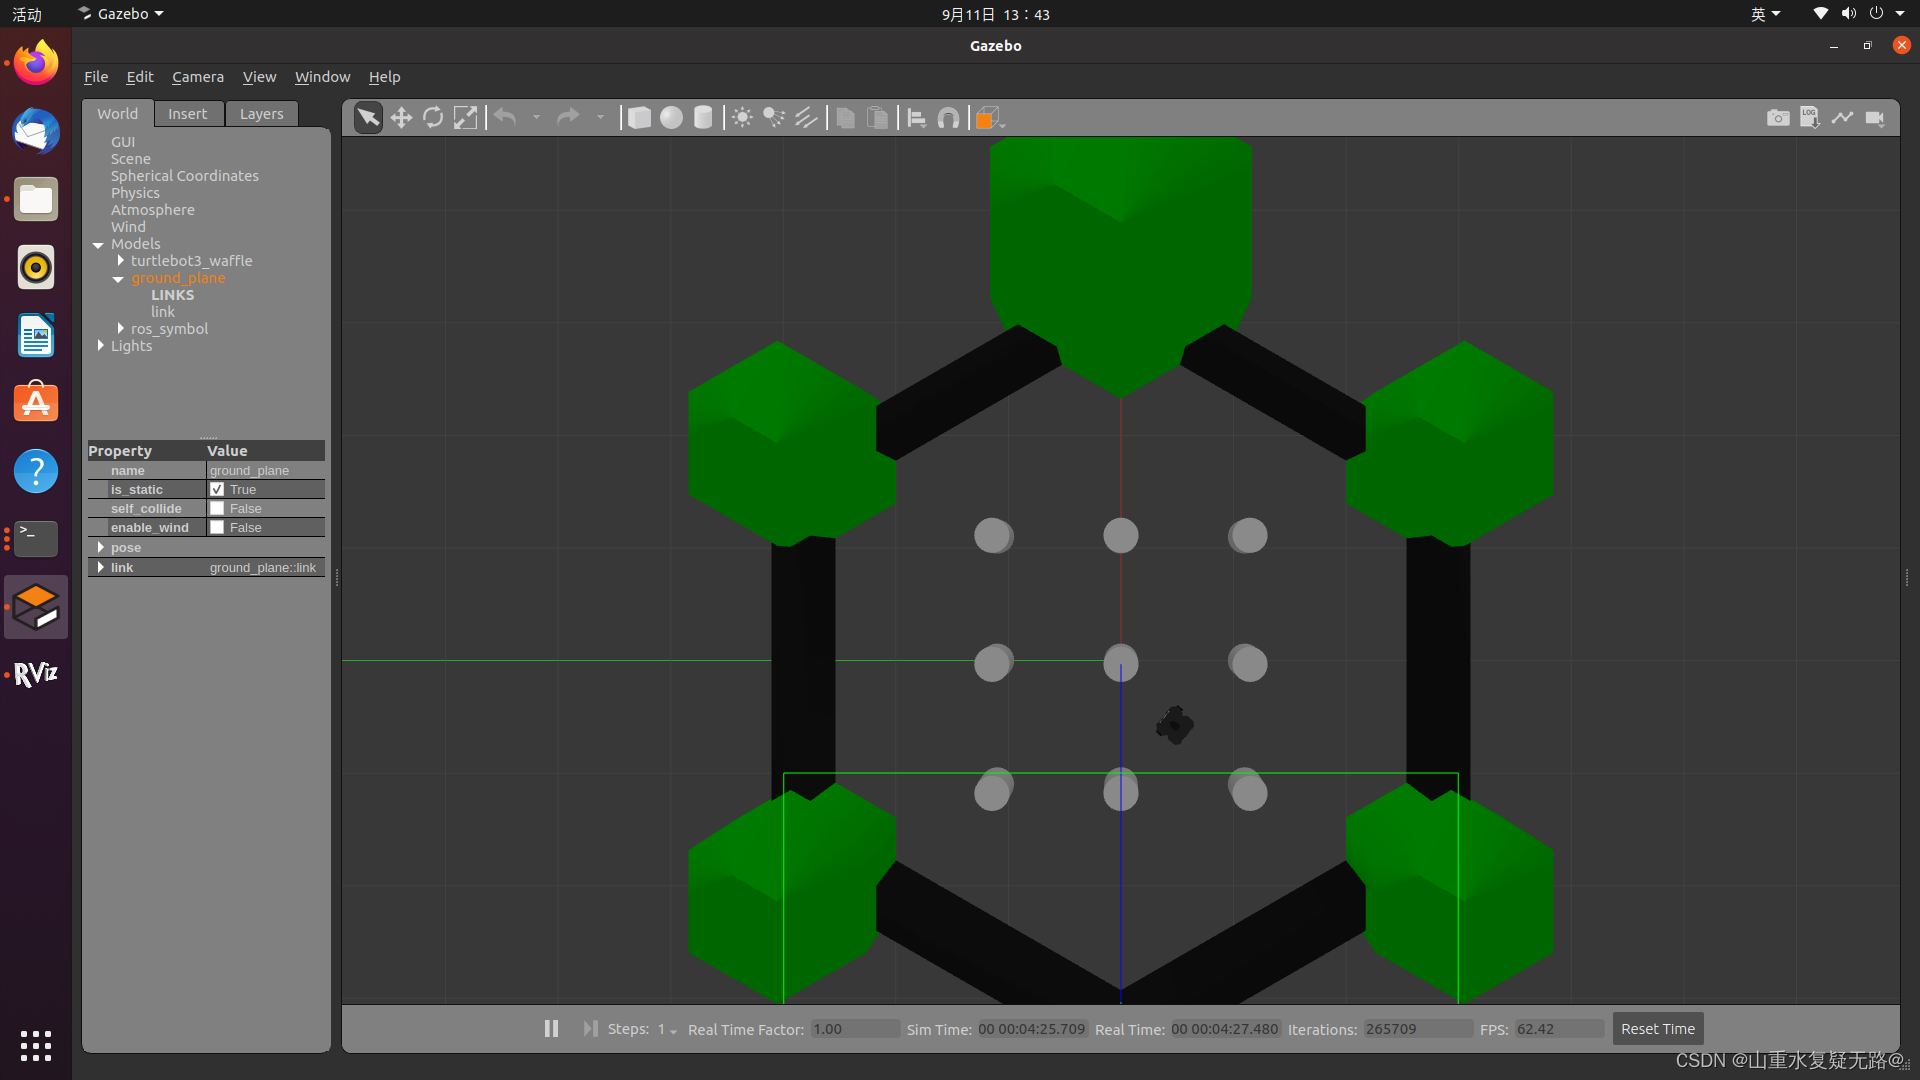The width and height of the screenshot is (1920, 1080).
Task: Activate the scale mode tool
Action: click(465, 118)
